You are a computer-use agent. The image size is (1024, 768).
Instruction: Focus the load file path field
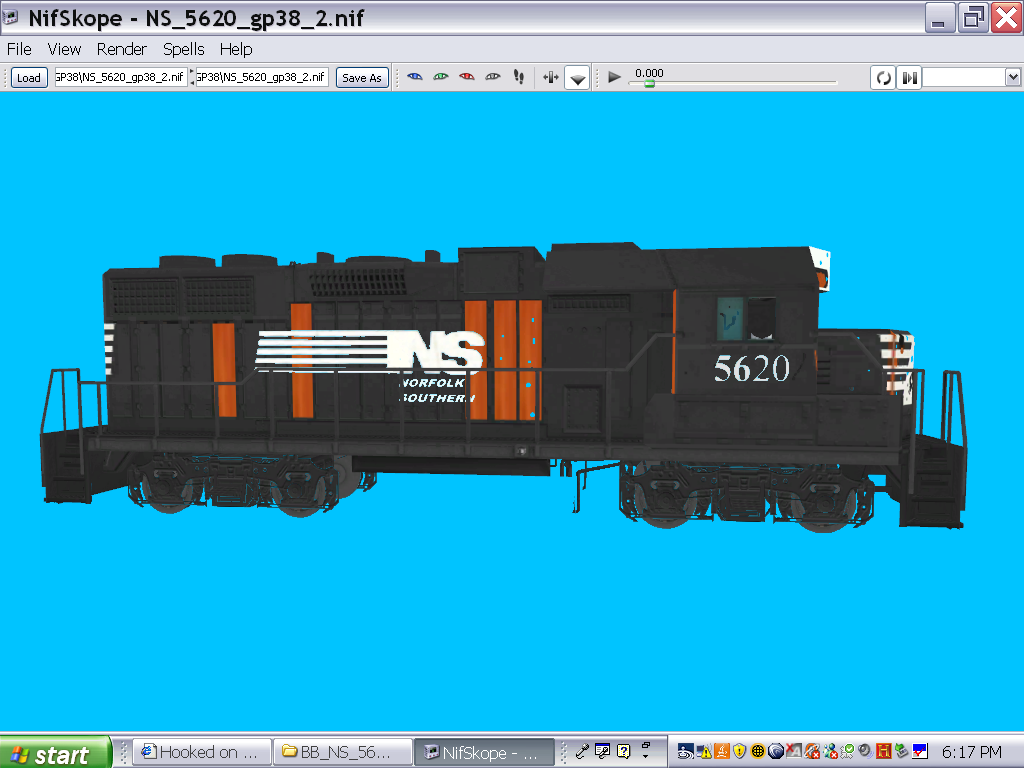121,77
